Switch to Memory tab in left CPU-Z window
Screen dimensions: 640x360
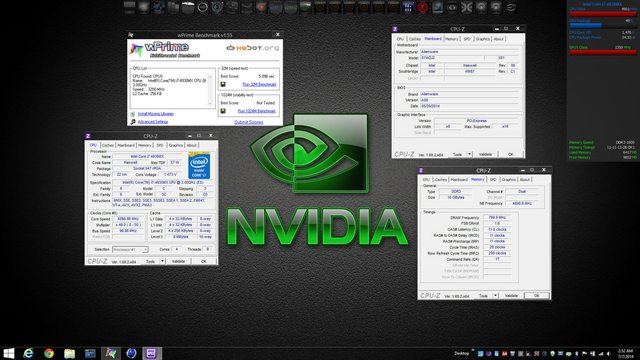[x=144, y=145]
